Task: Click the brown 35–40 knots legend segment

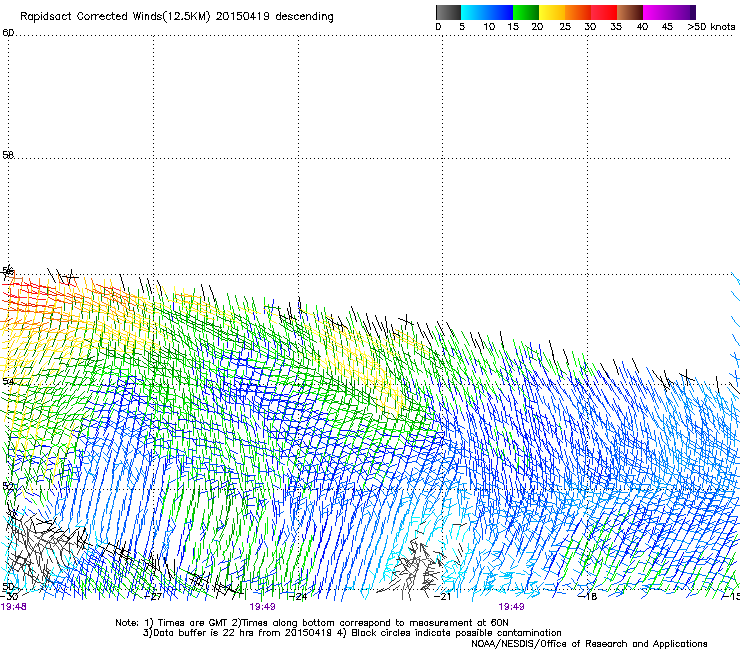Action: pos(630,12)
